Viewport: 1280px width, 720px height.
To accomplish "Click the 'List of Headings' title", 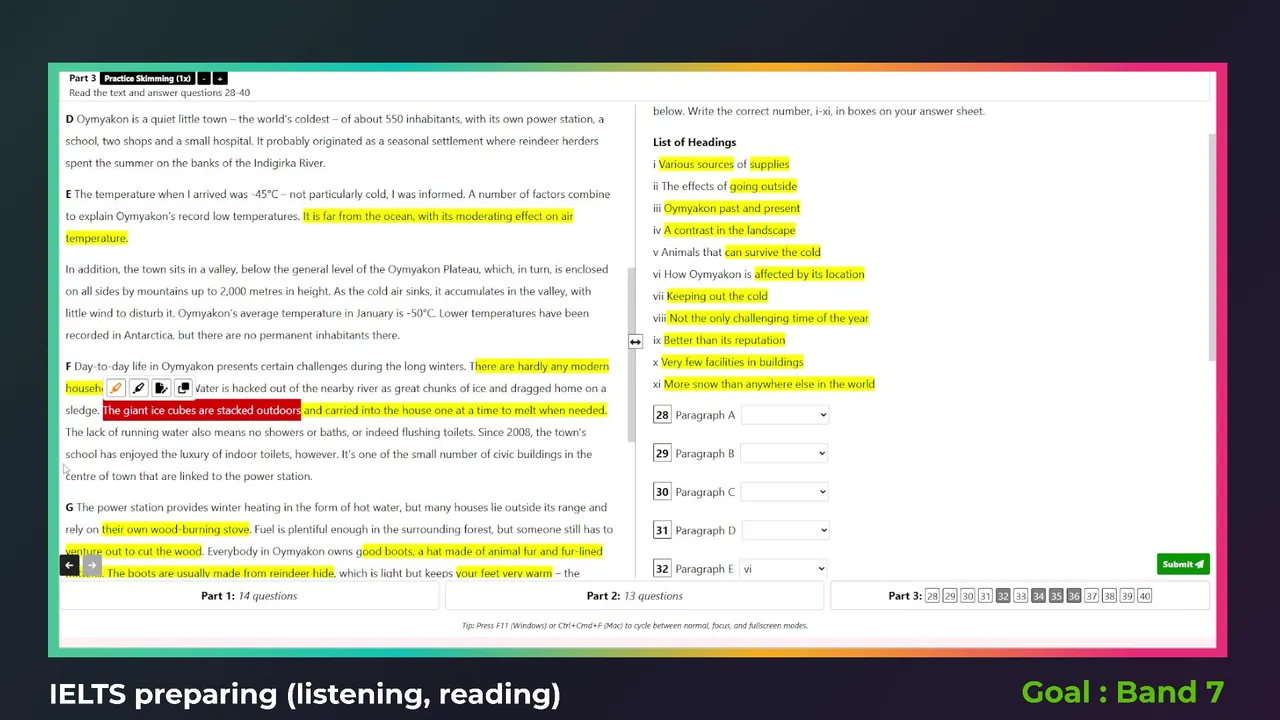I will 694,142.
